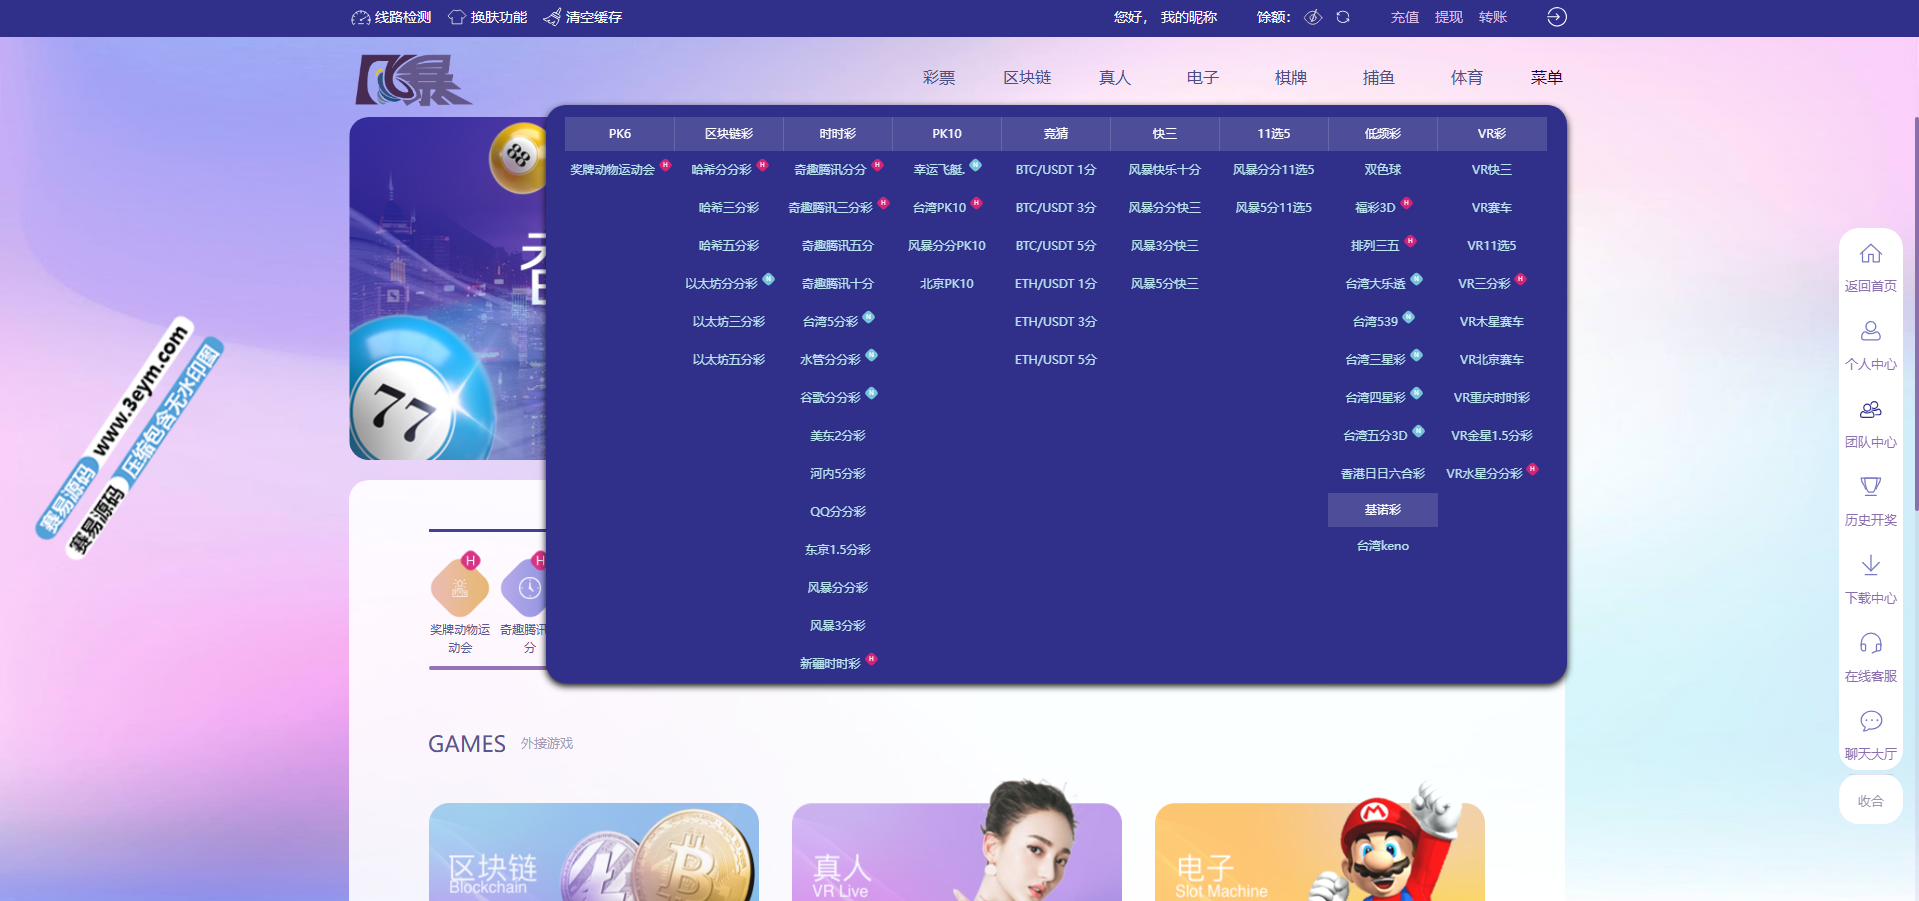Select 双色球 in the 低频彩 column
Image resolution: width=1919 pixels, height=901 pixels.
pyautogui.click(x=1382, y=170)
